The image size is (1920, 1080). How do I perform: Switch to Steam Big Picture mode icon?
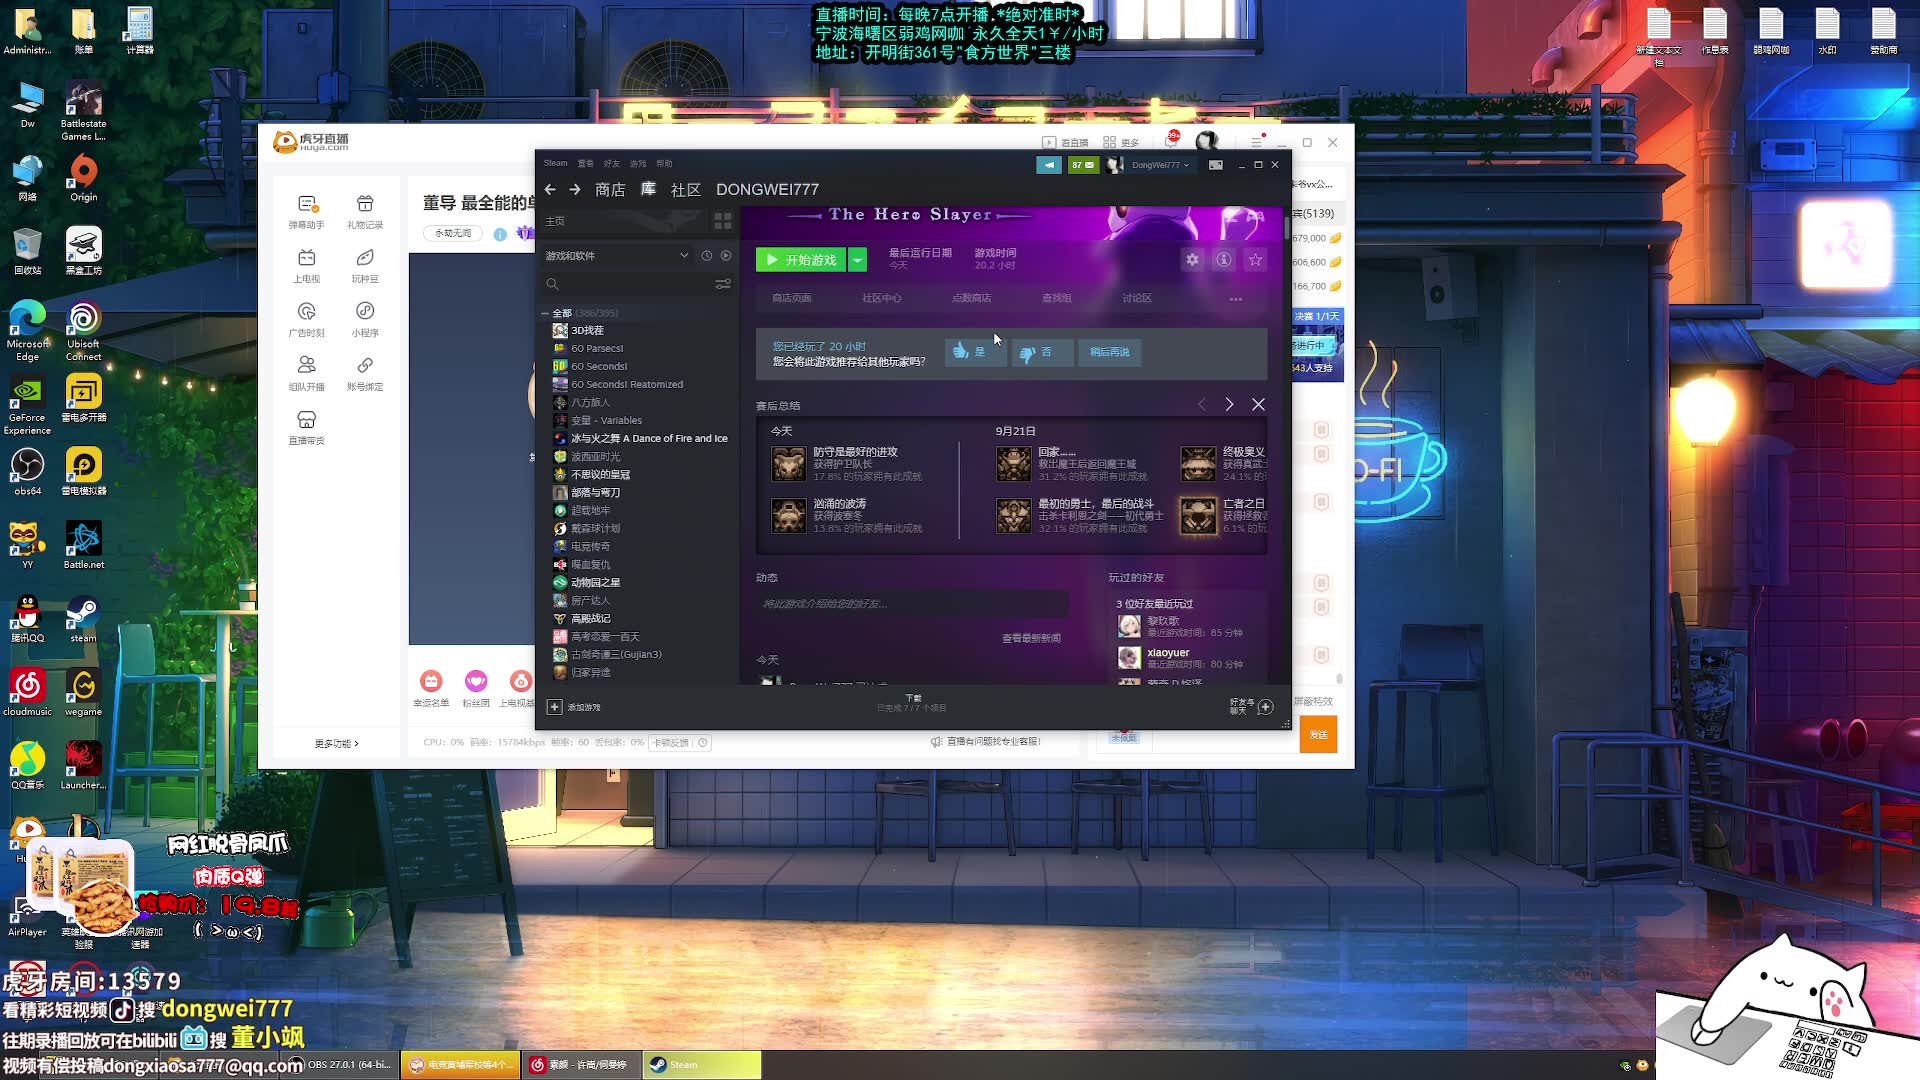[1216, 165]
